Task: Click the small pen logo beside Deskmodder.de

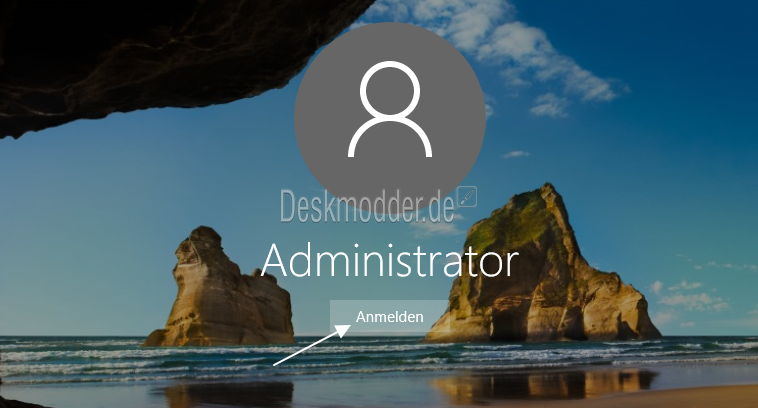Action: point(467,197)
